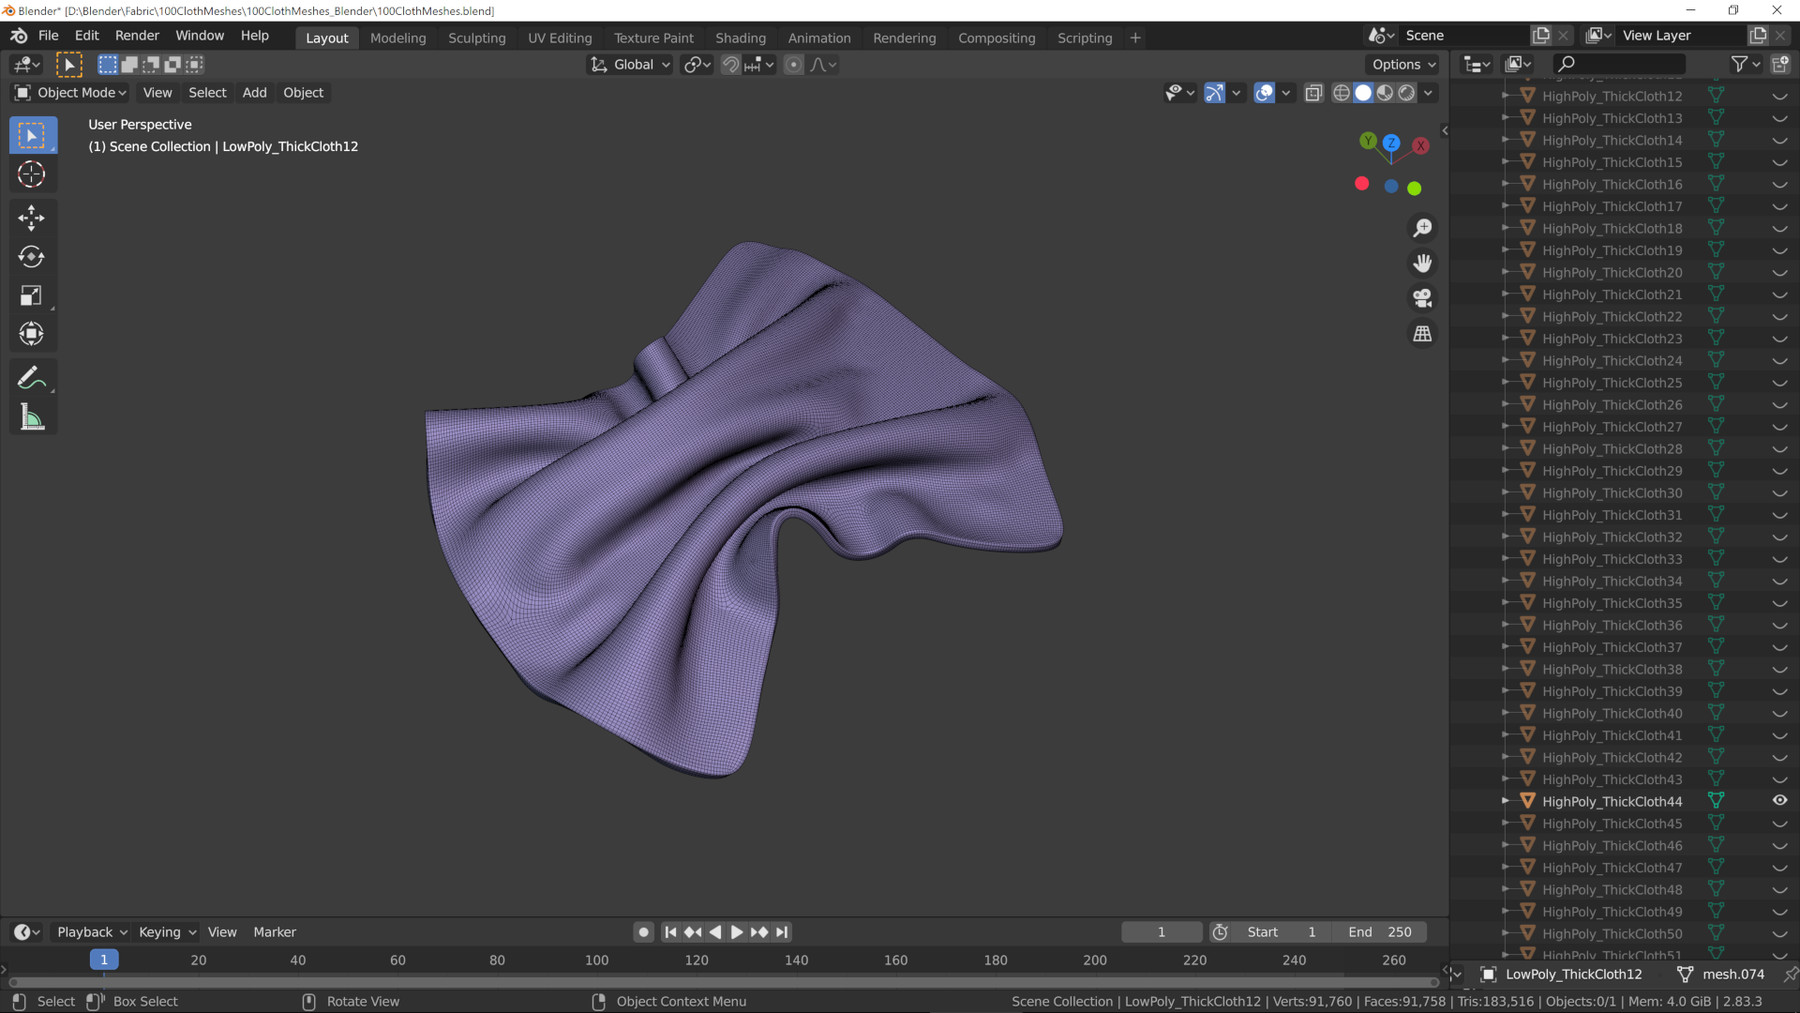Click frame 100 on the timeline
Image resolution: width=1800 pixels, height=1013 pixels.
tap(597, 960)
